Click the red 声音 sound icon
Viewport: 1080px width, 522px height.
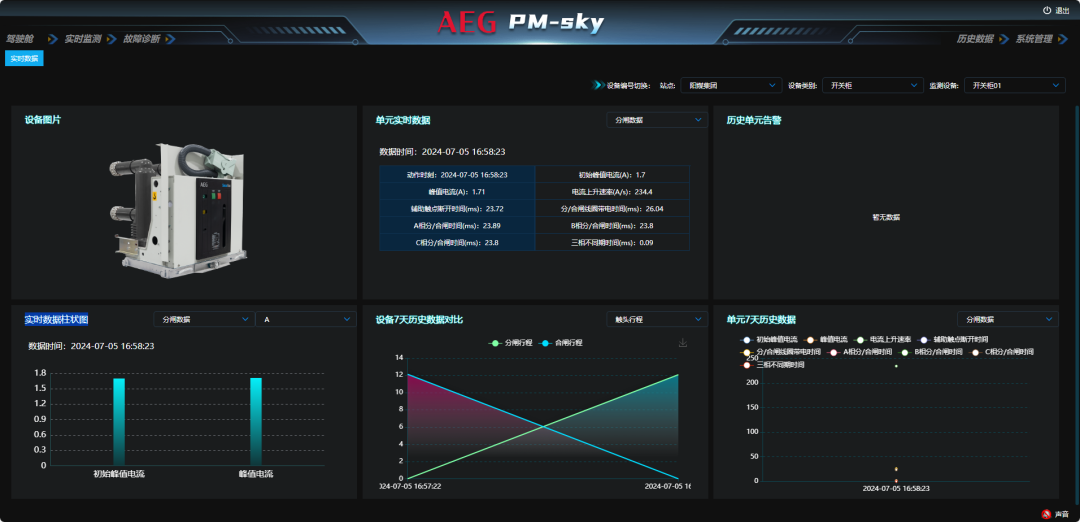point(1046,514)
